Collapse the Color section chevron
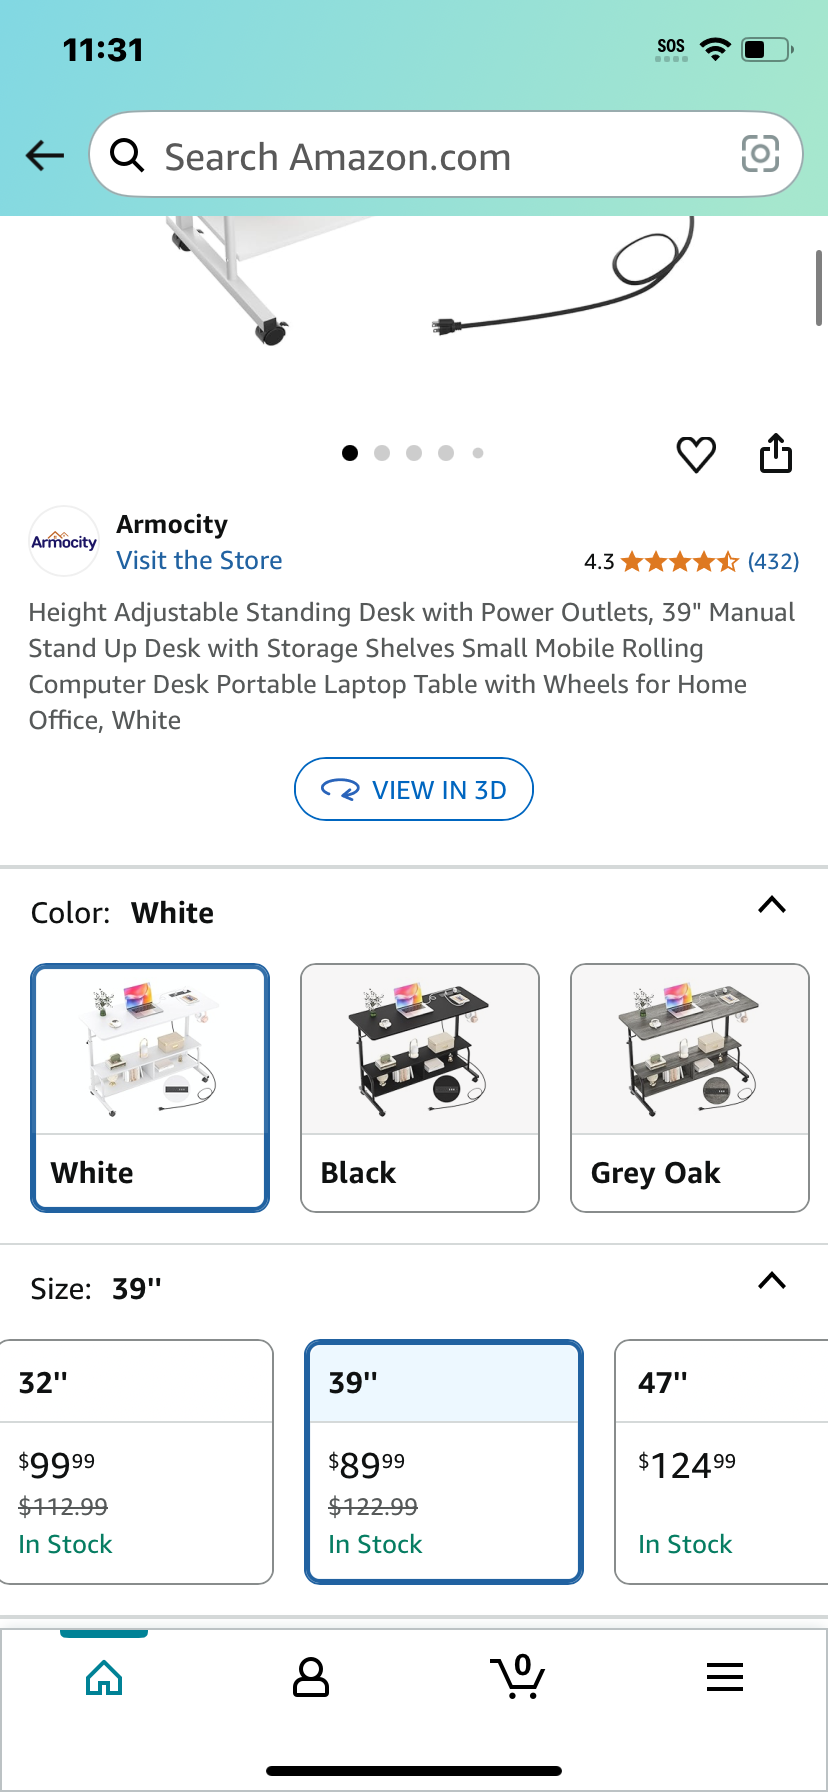The width and height of the screenshot is (828, 1792). coord(772,905)
